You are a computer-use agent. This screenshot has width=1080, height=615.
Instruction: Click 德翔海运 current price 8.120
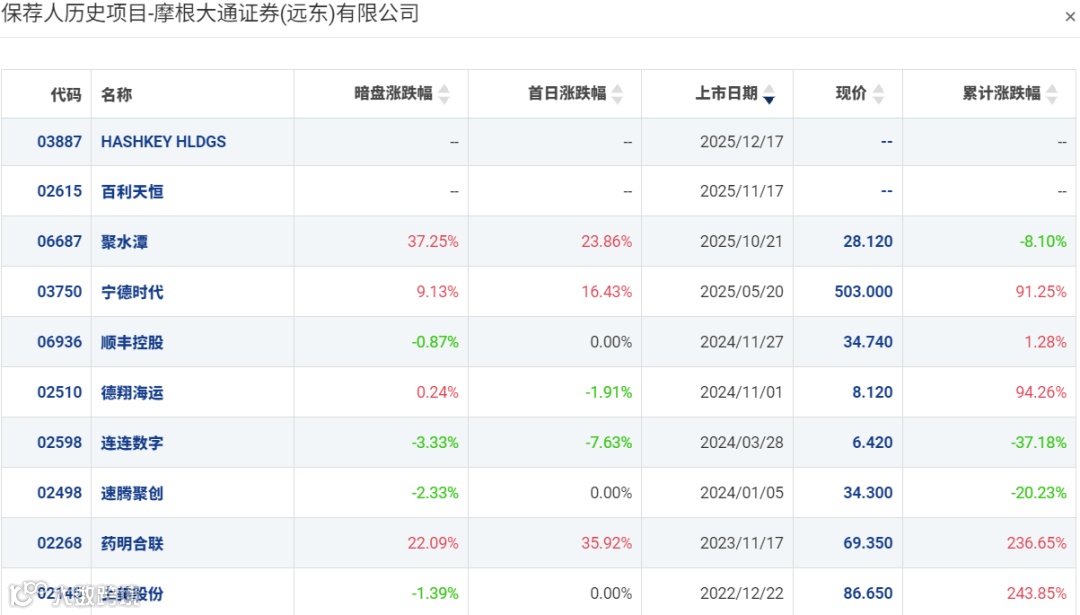873,393
